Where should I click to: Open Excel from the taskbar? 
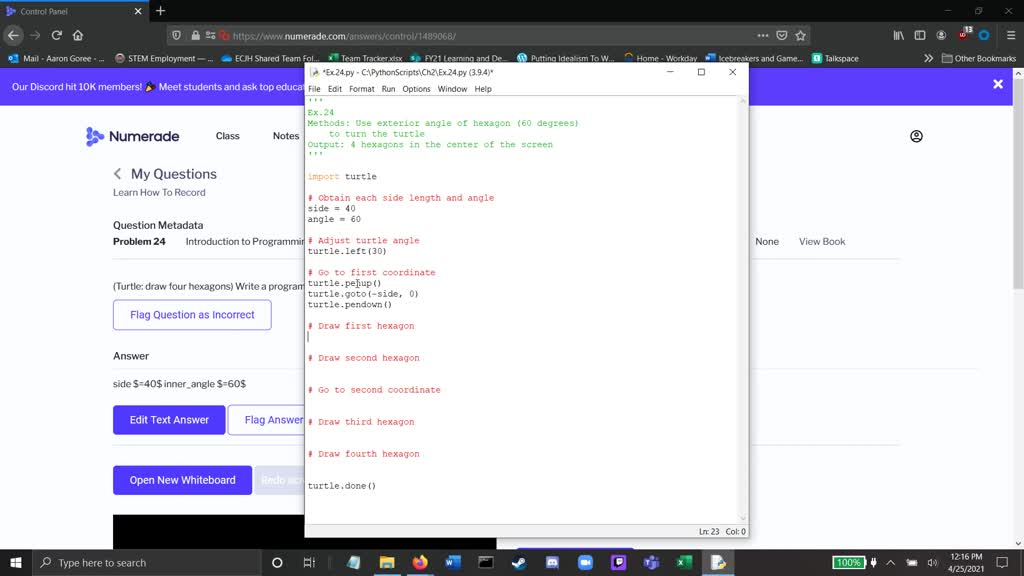click(x=686, y=562)
